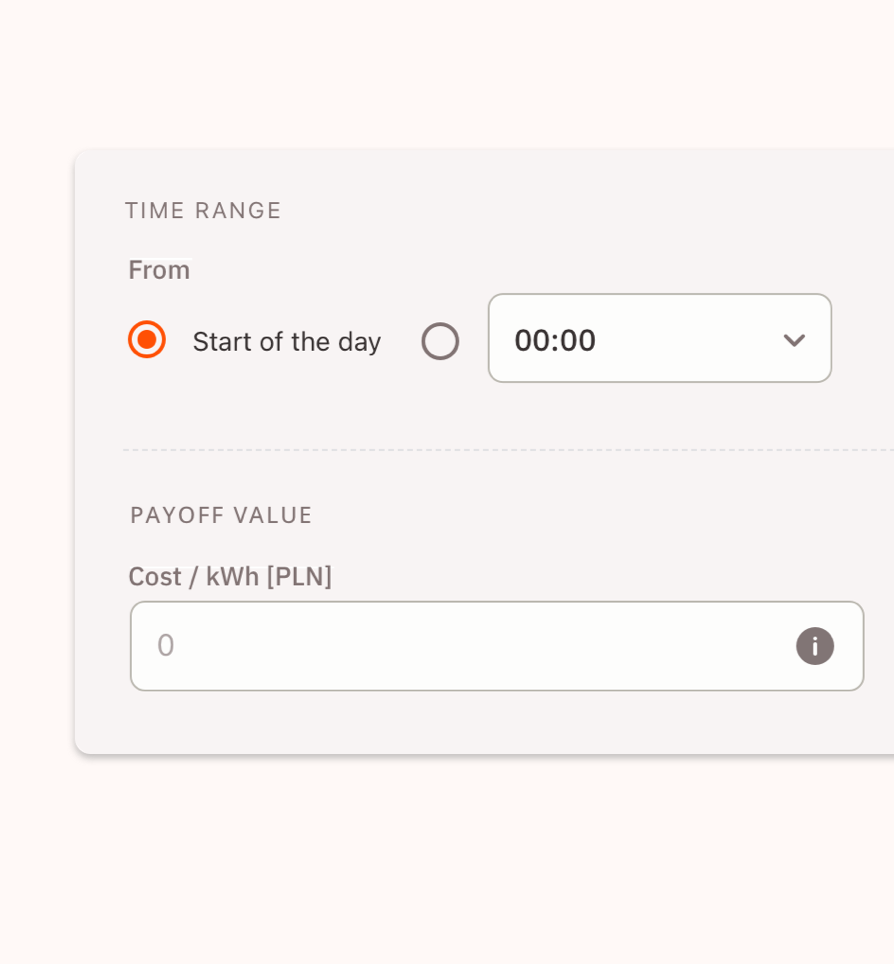
Task: Click the word "PAYOFF" in the heading
Action: (177, 515)
